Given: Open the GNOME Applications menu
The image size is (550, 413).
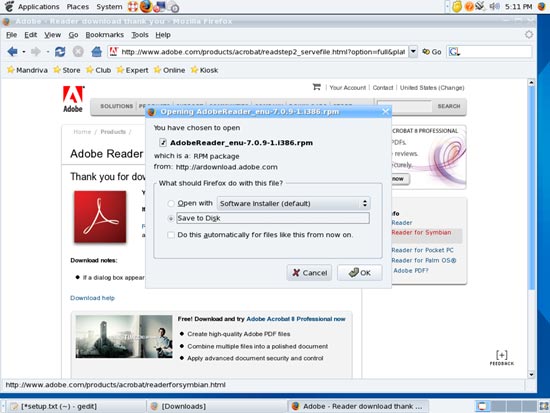Looking at the screenshot, I should (x=39, y=7).
